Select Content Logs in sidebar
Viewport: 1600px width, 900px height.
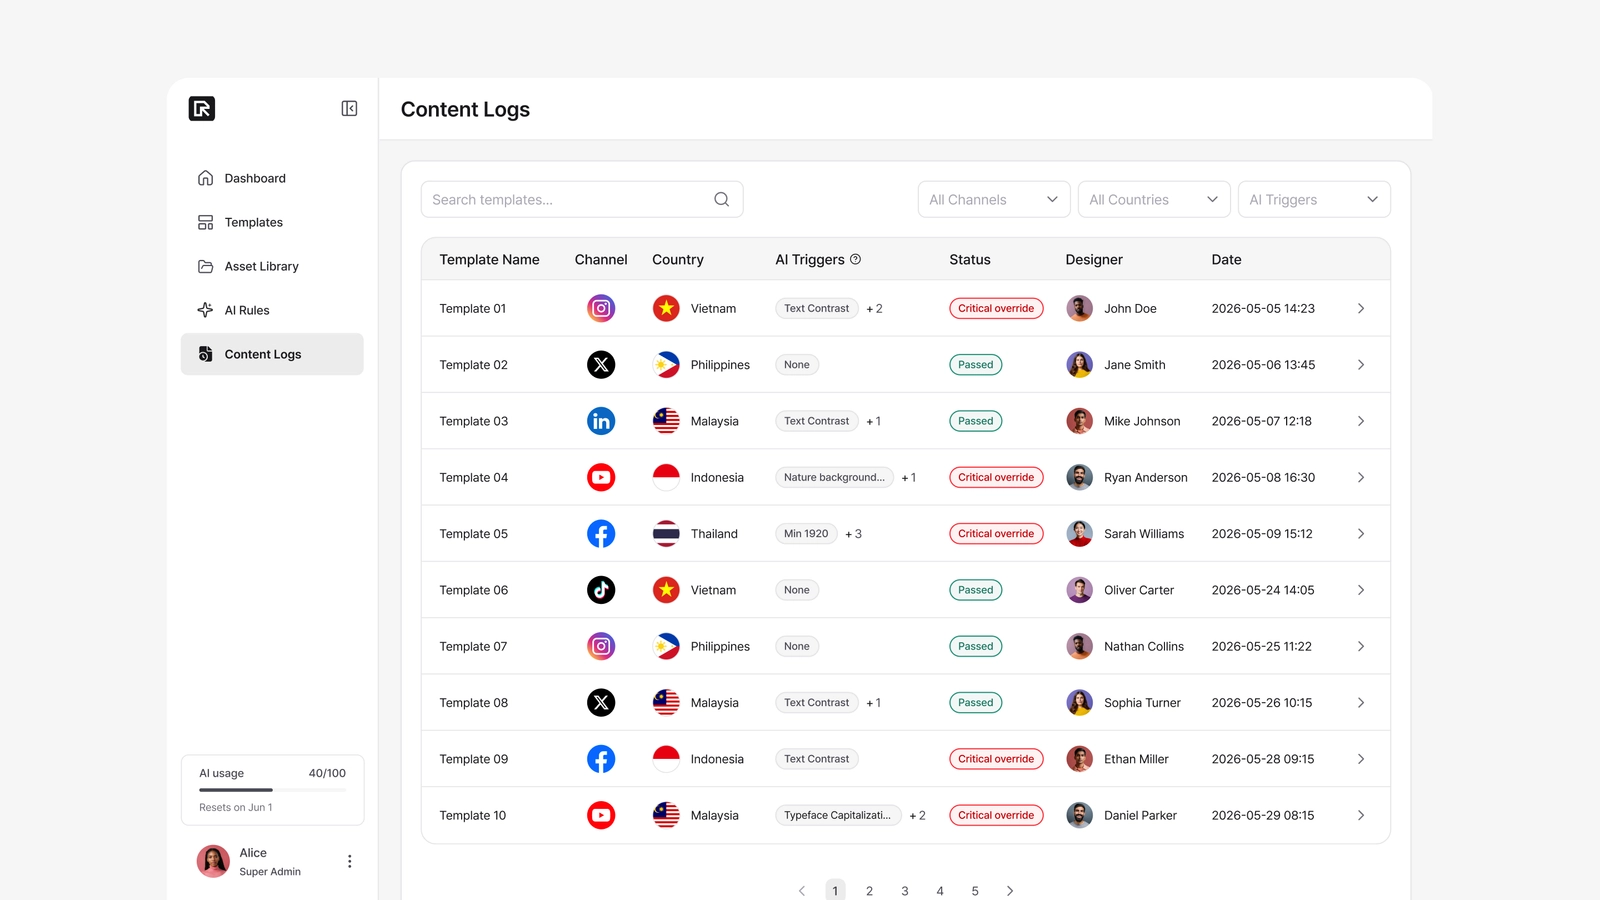pos(272,354)
